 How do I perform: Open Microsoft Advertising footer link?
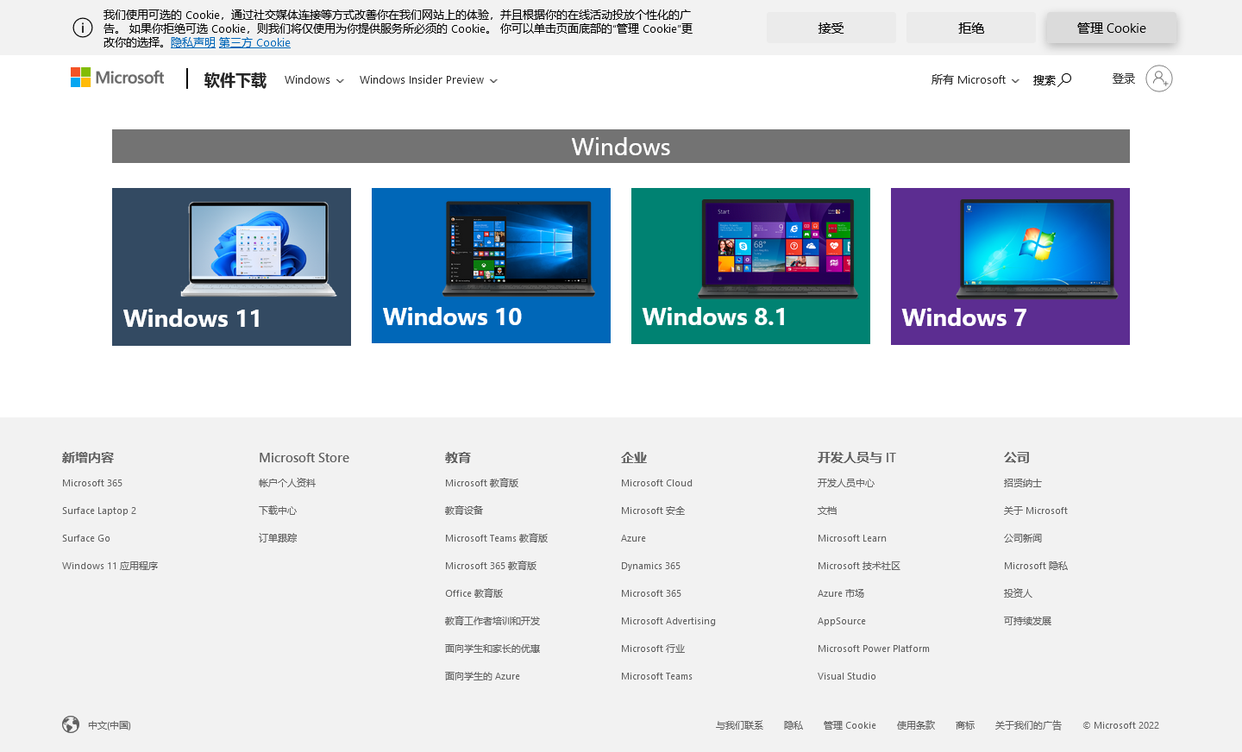pos(668,621)
